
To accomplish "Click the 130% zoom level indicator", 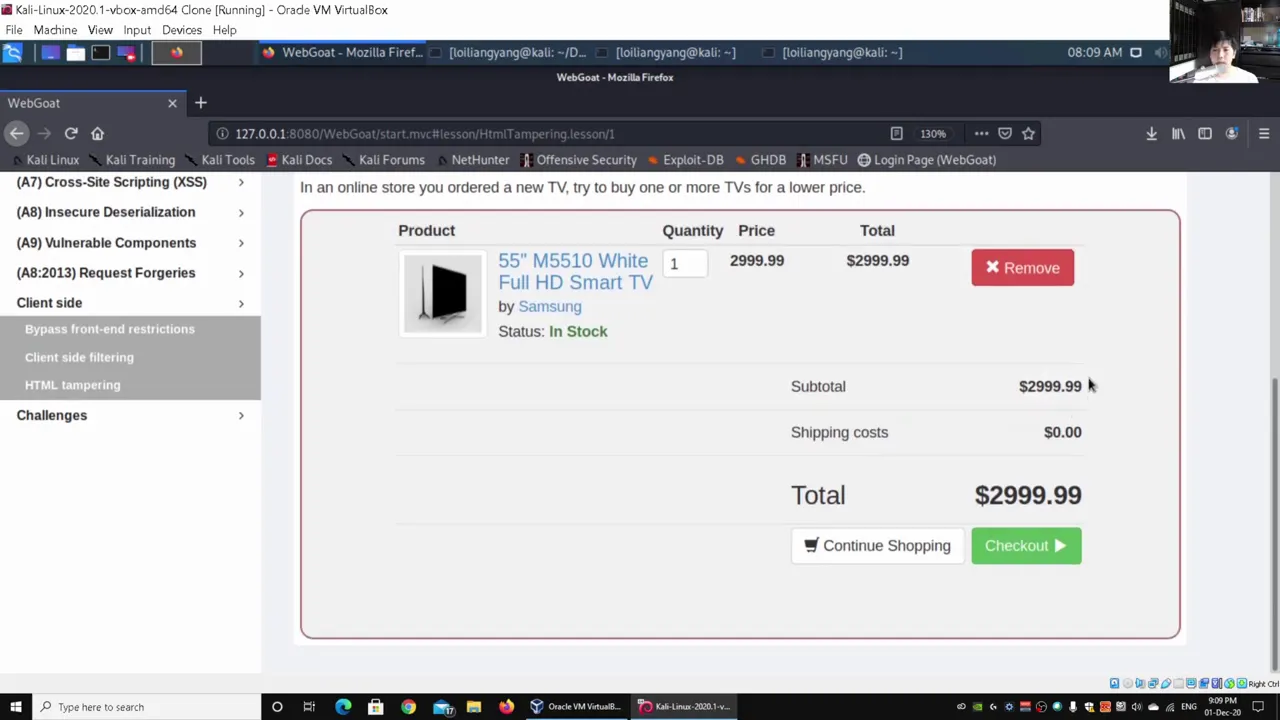I will click(933, 134).
